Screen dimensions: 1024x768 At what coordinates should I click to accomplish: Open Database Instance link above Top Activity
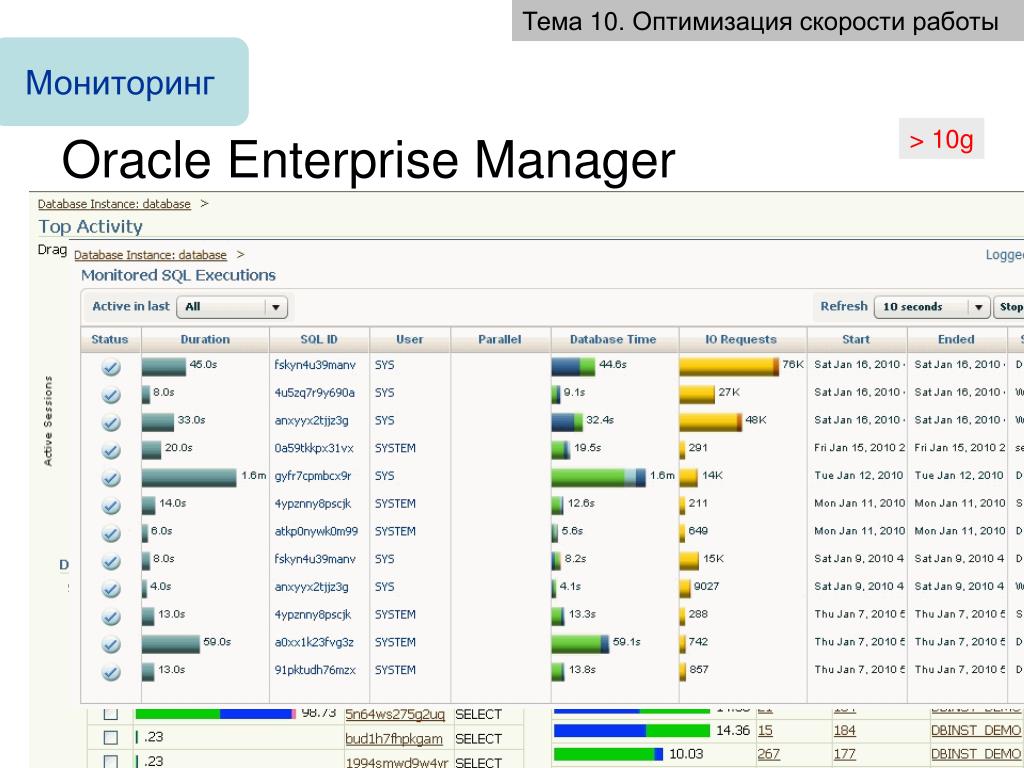(x=114, y=204)
